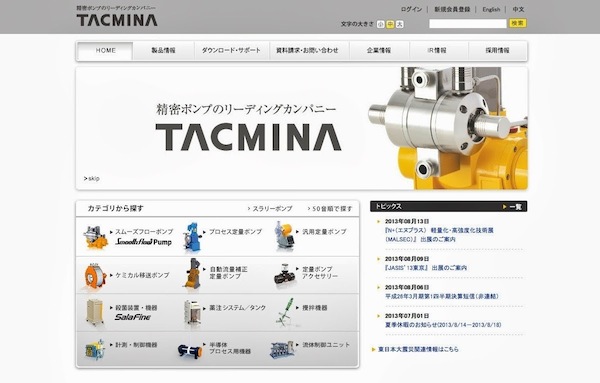600x383 pixels.
Task: Open the スラリーポンプ shortcut link
Action: point(270,209)
